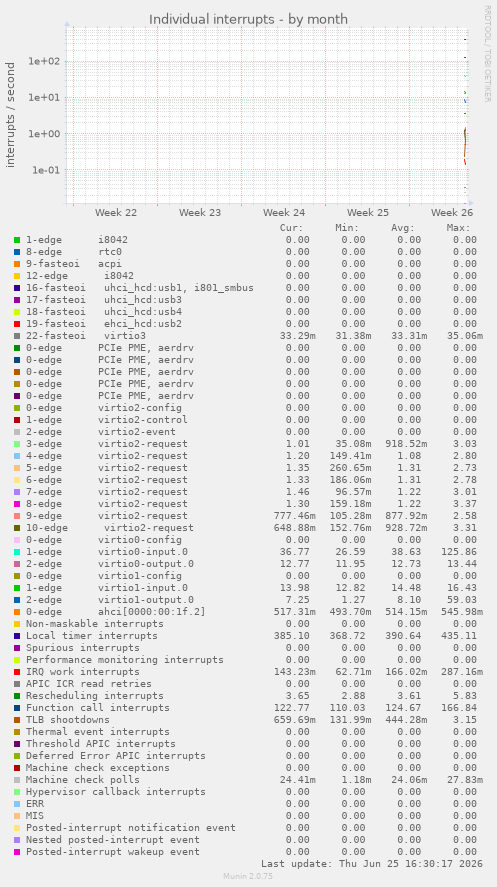
Task: Click the gray swatch next to 22-fasteoi virtio3
Action: tap(17, 336)
